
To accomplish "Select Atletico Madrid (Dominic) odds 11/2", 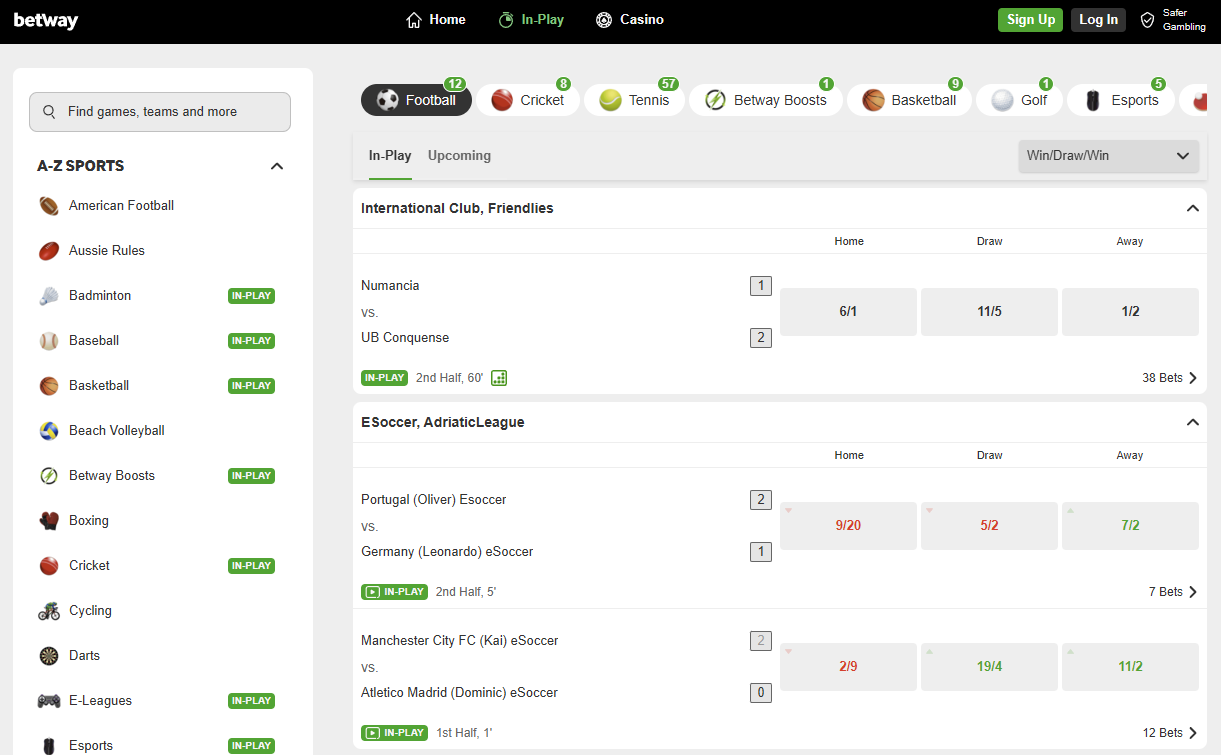I will point(1130,667).
